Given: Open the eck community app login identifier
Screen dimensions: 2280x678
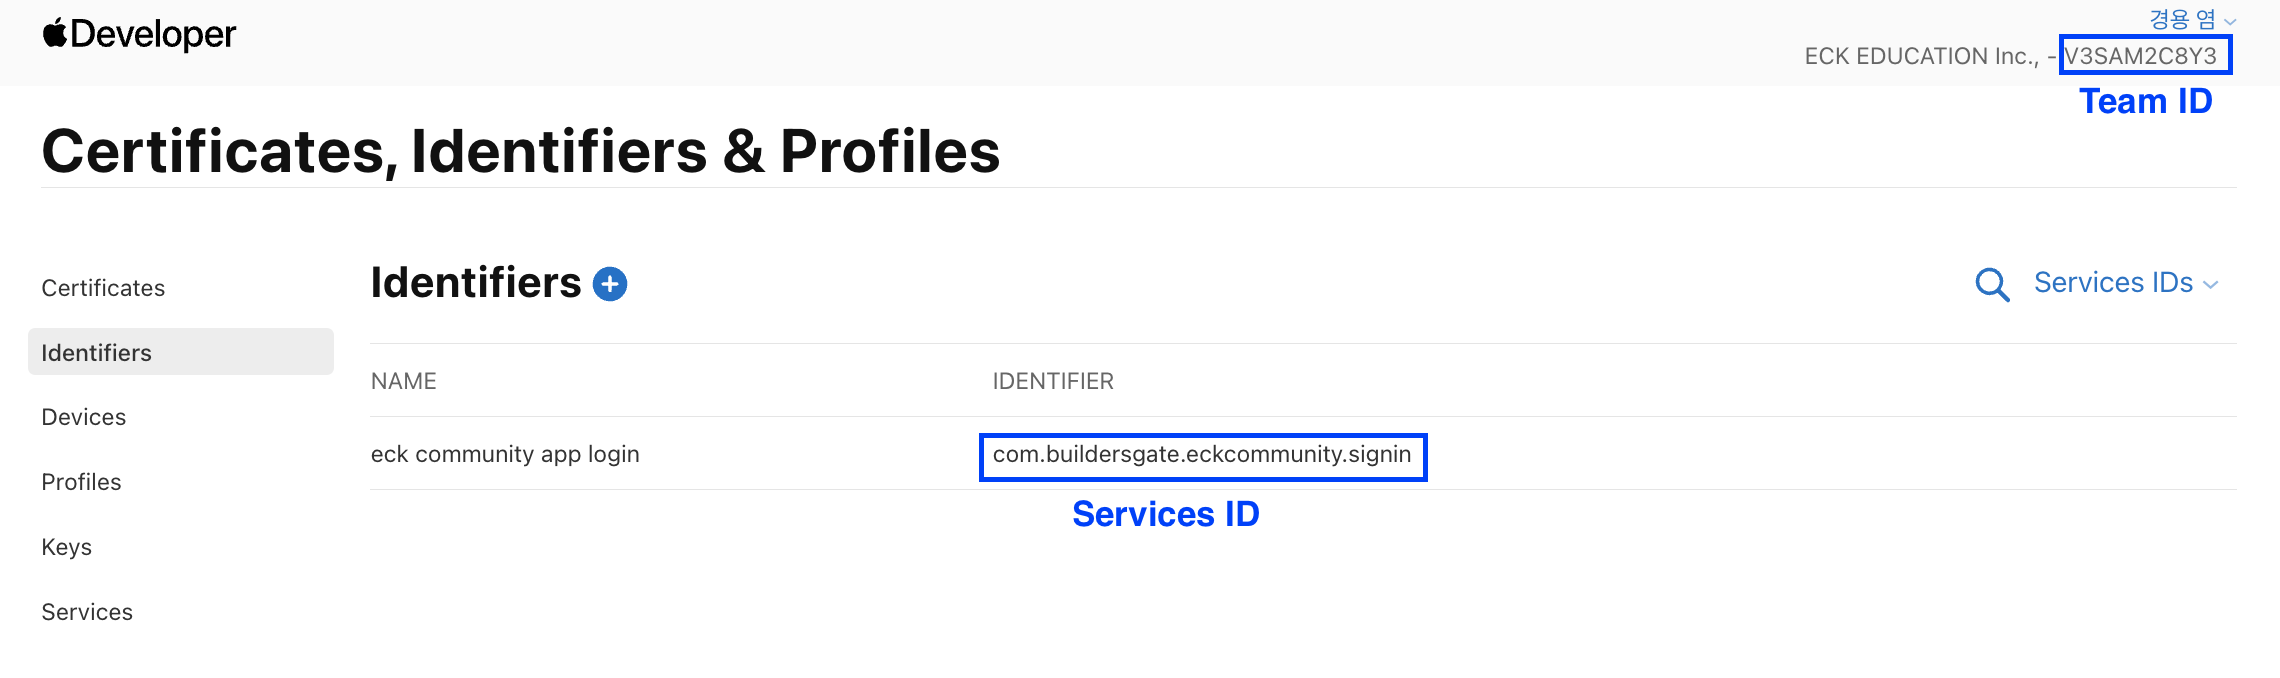Looking at the screenshot, I should pos(505,453).
